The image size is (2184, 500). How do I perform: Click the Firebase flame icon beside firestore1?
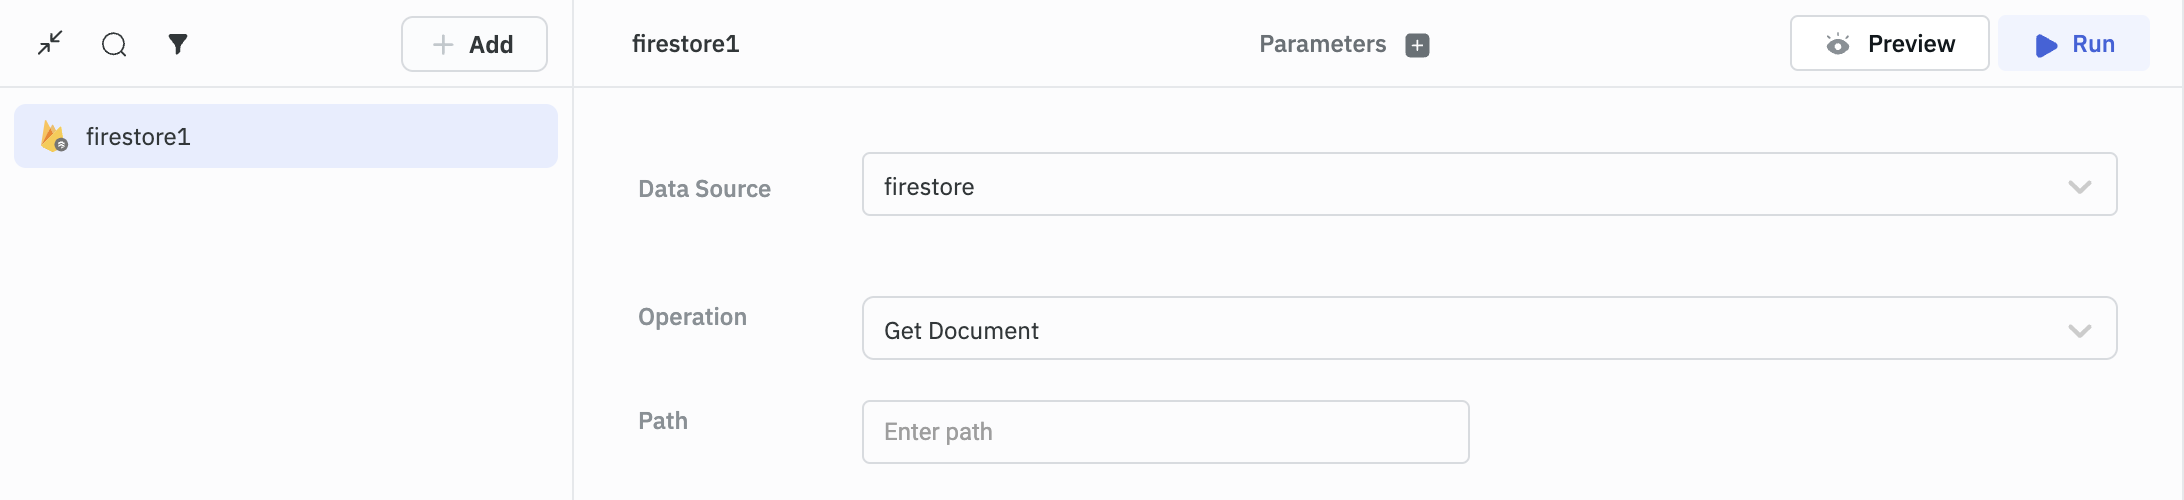54,136
